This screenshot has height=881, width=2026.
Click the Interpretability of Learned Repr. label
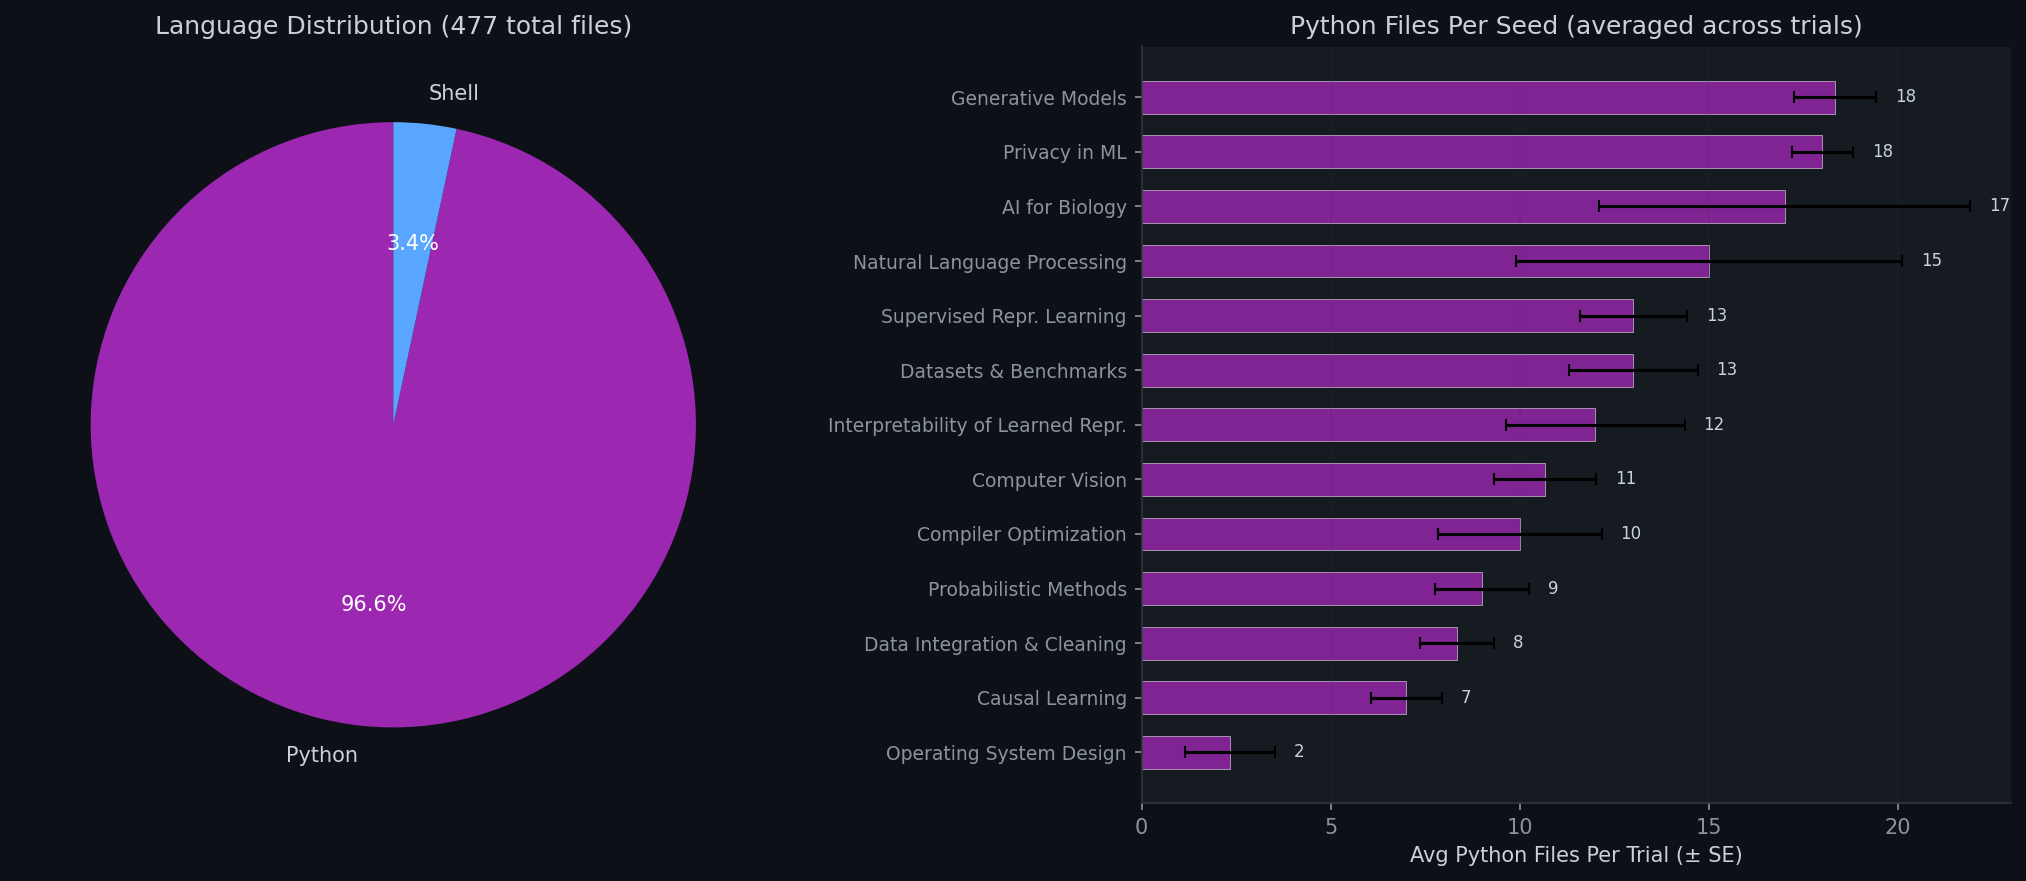coord(976,426)
